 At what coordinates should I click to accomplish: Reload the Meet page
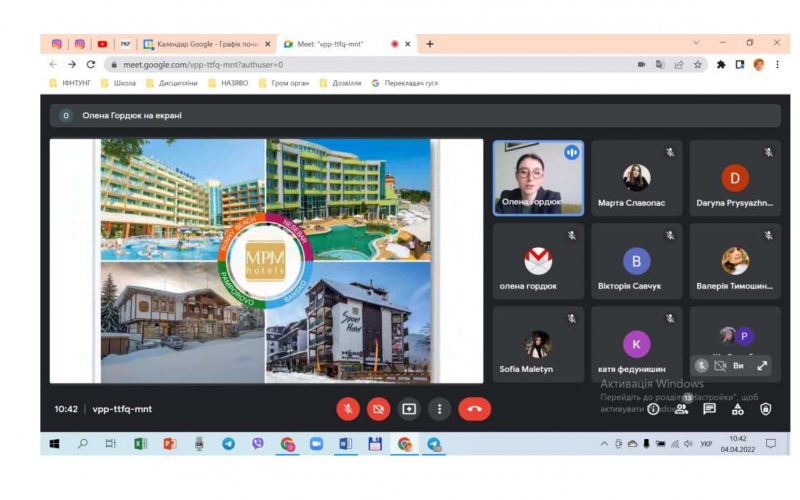point(91,64)
